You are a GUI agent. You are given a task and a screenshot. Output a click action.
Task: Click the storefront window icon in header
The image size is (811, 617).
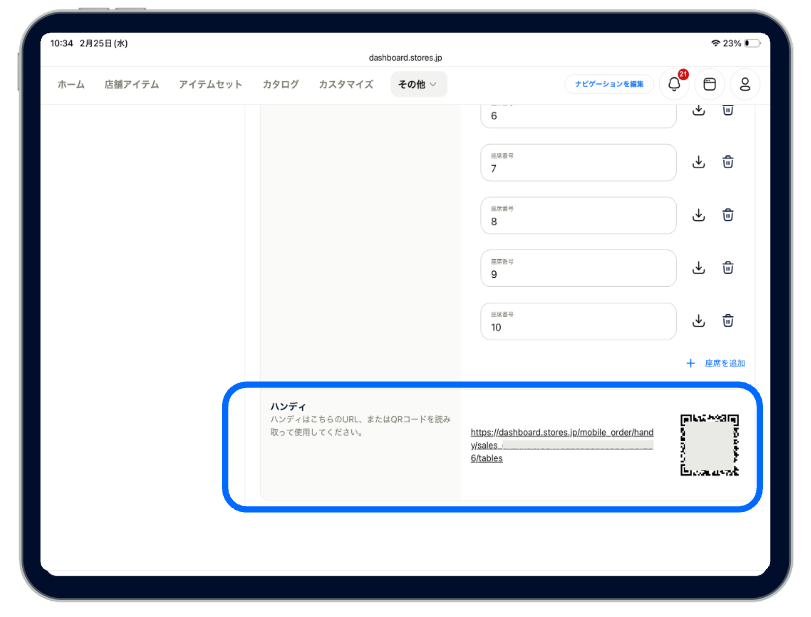(709, 85)
